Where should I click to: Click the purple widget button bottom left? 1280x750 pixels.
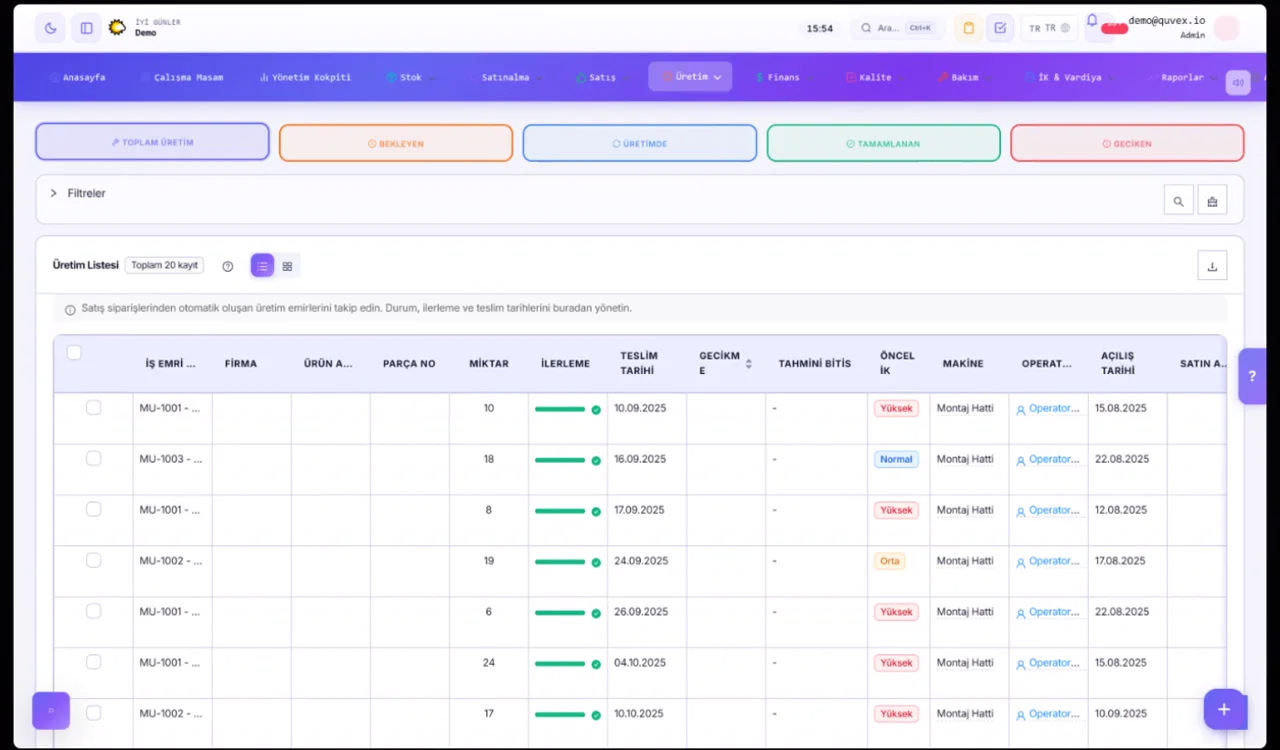pyautogui.click(x=51, y=710)
